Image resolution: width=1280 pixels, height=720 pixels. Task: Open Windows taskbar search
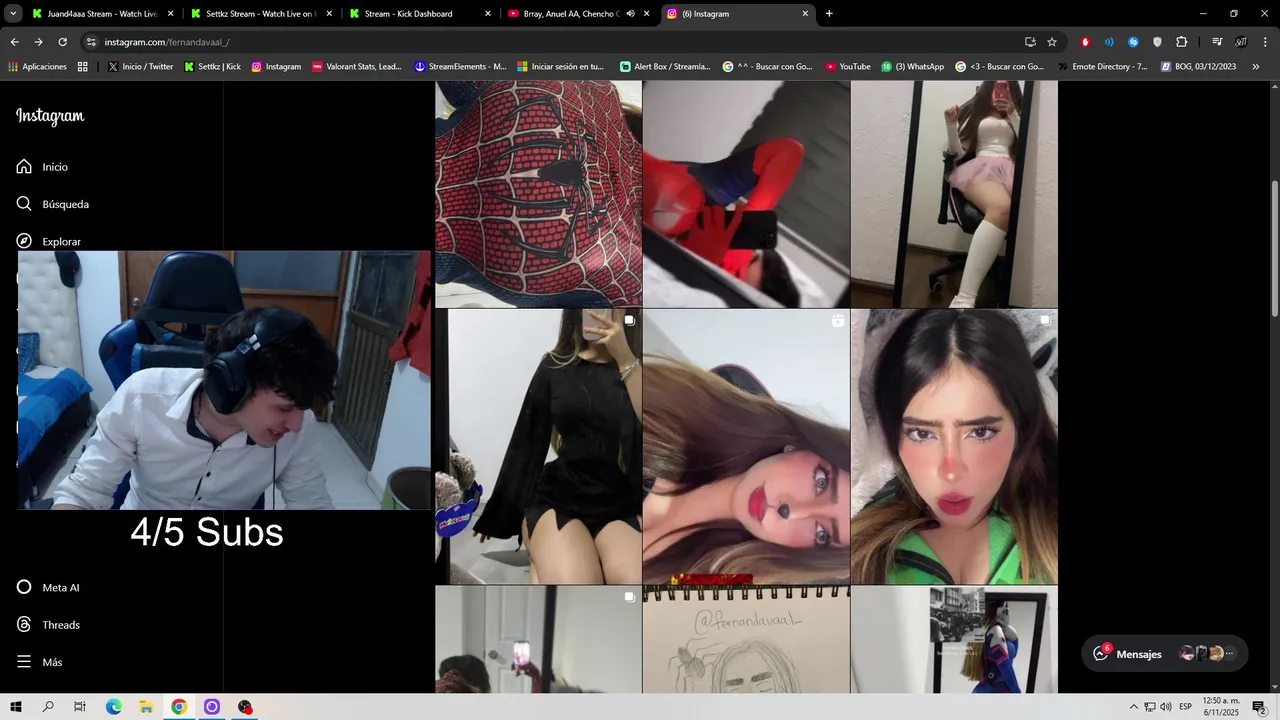point(48,707)
